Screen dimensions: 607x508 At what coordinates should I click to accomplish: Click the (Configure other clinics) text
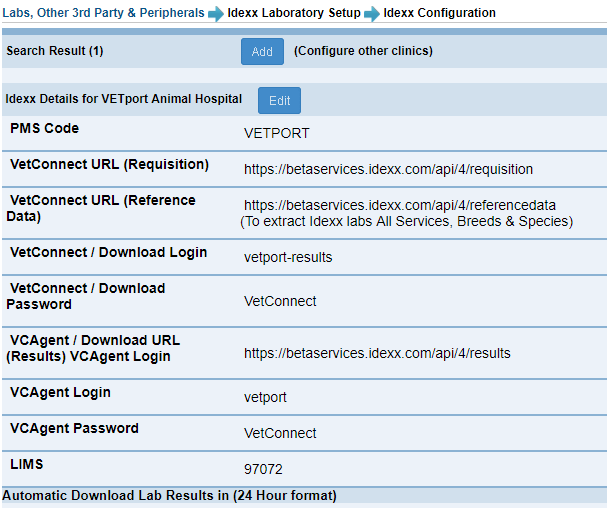pyautogui.click(x=363, y=51)
